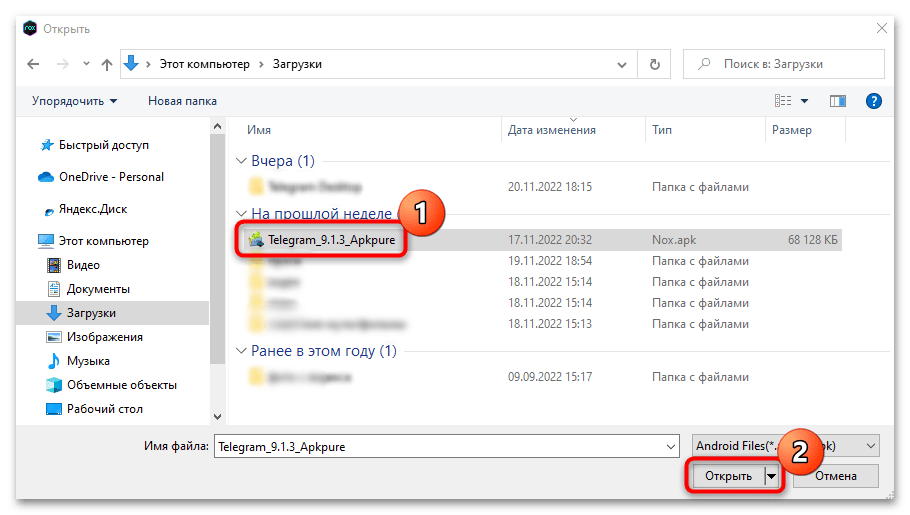Screen dimensions: 910x515
Task: Open the Упорядочить menu
Action: pyautogui.click(x=74, y=101)
